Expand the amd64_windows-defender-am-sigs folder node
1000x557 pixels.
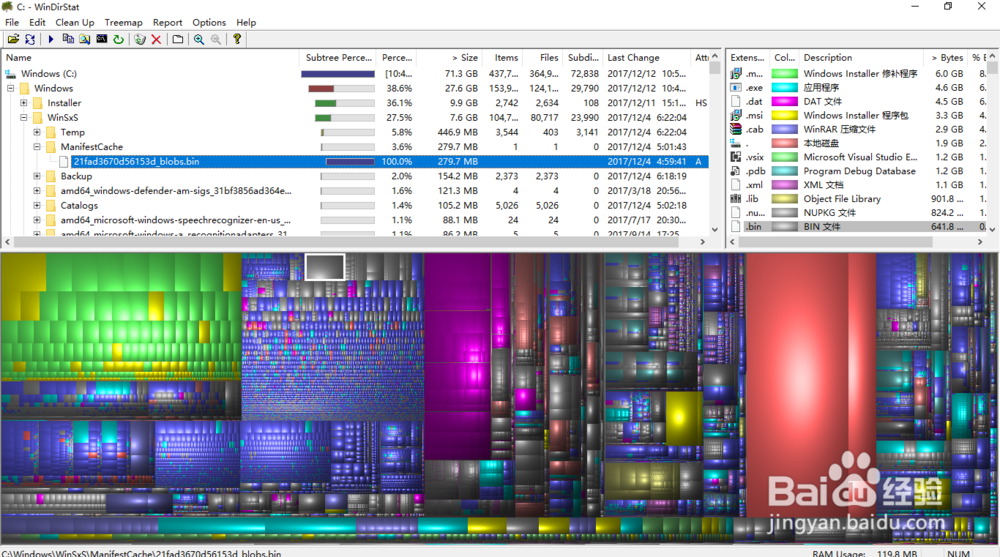pyautogui.click(x=37, y=191)
